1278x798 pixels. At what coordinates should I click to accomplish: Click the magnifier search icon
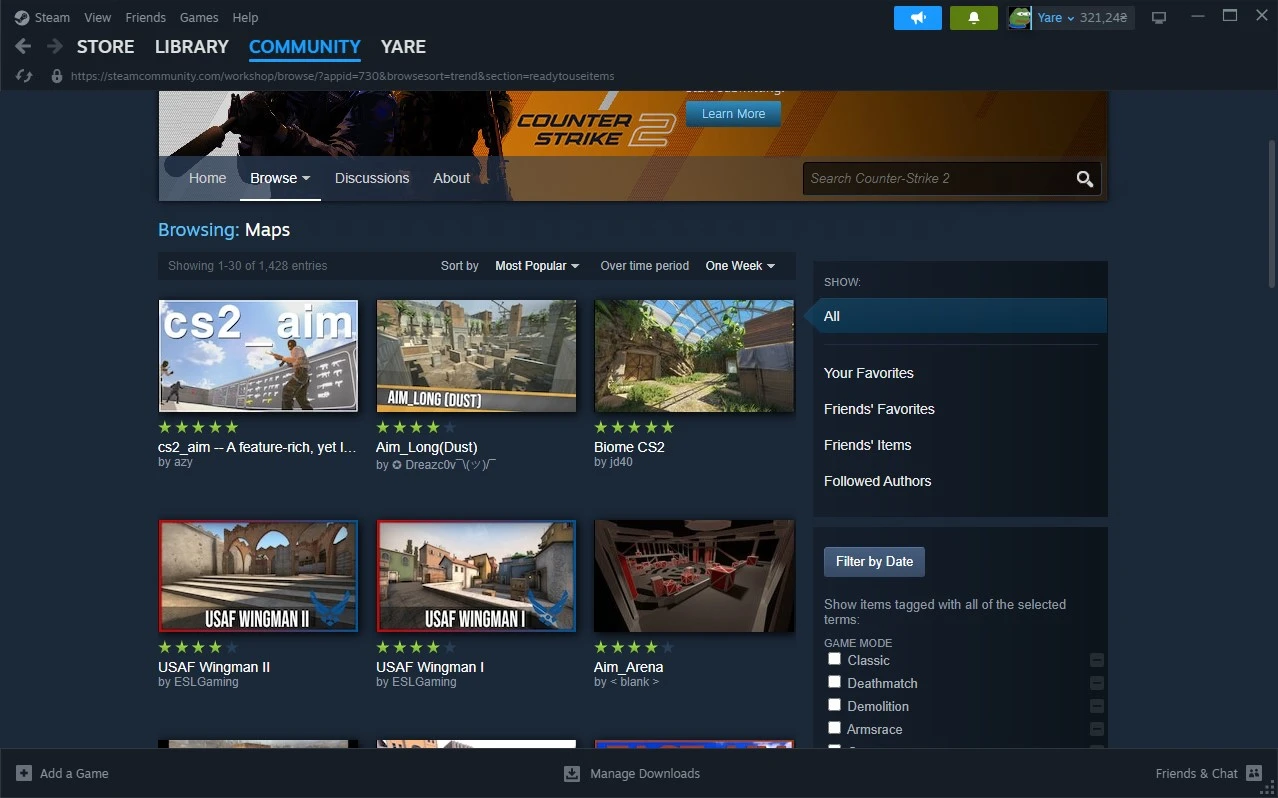(x=1085, y=179)
